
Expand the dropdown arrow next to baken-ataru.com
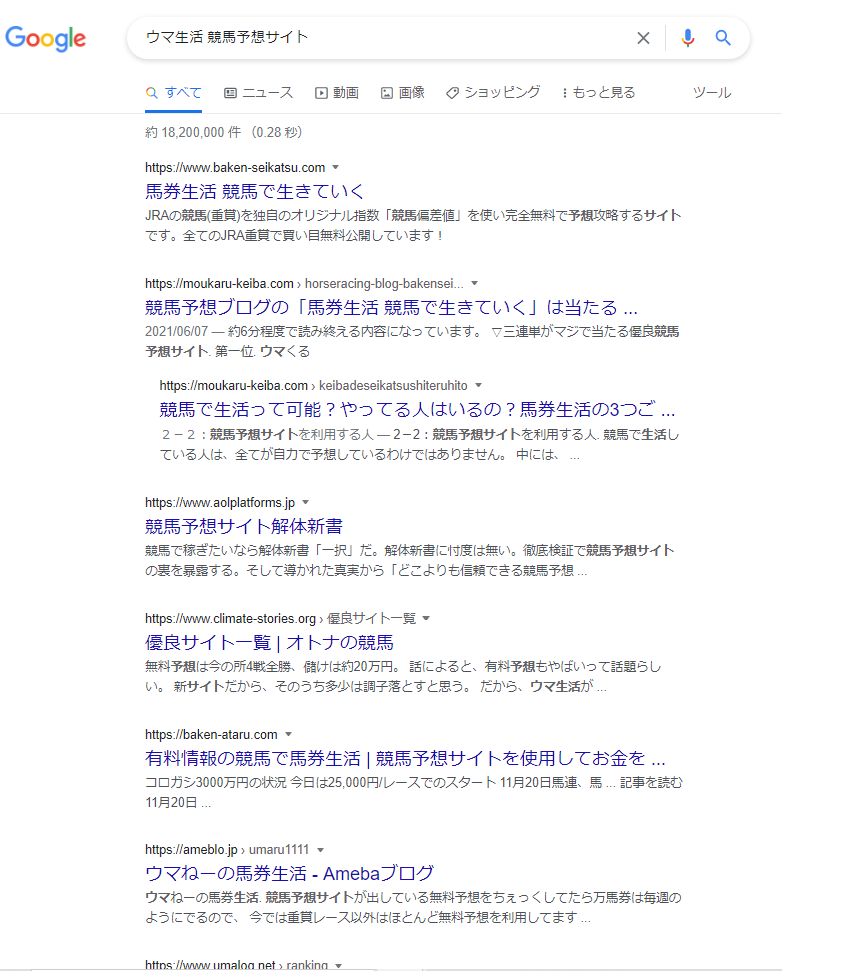[x=288, y=734]
